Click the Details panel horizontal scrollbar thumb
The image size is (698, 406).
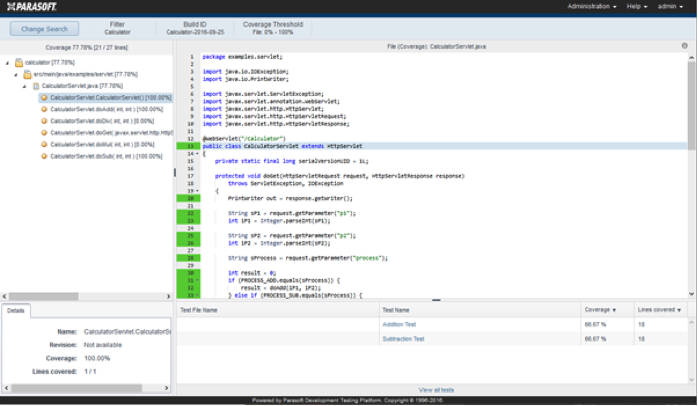[x=77, y=388]
